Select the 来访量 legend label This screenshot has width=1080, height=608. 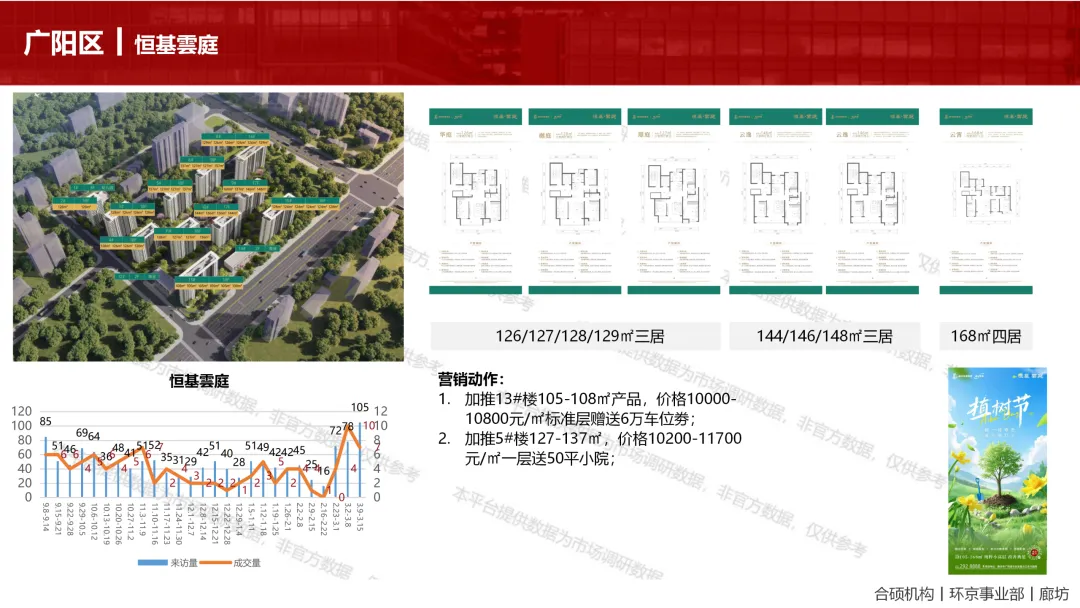pos(184,563)
